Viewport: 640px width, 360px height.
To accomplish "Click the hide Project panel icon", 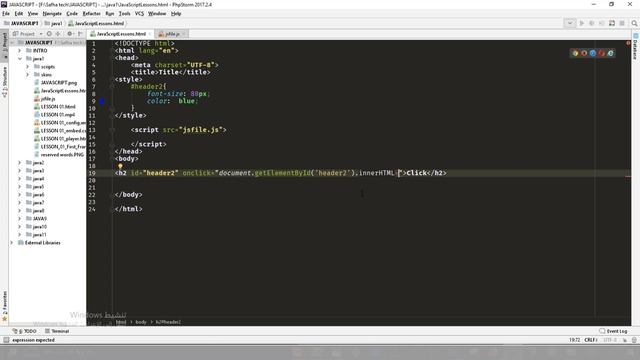I will click(80, 34).
